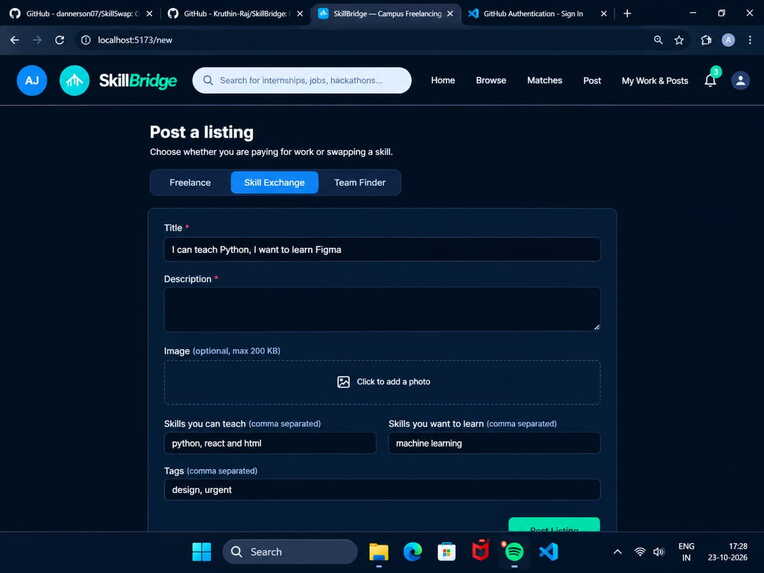Open Chrome three-dot menu
The height and width of the screenshot is (573, 764).
pyautogui.click(x=750, y=40)
